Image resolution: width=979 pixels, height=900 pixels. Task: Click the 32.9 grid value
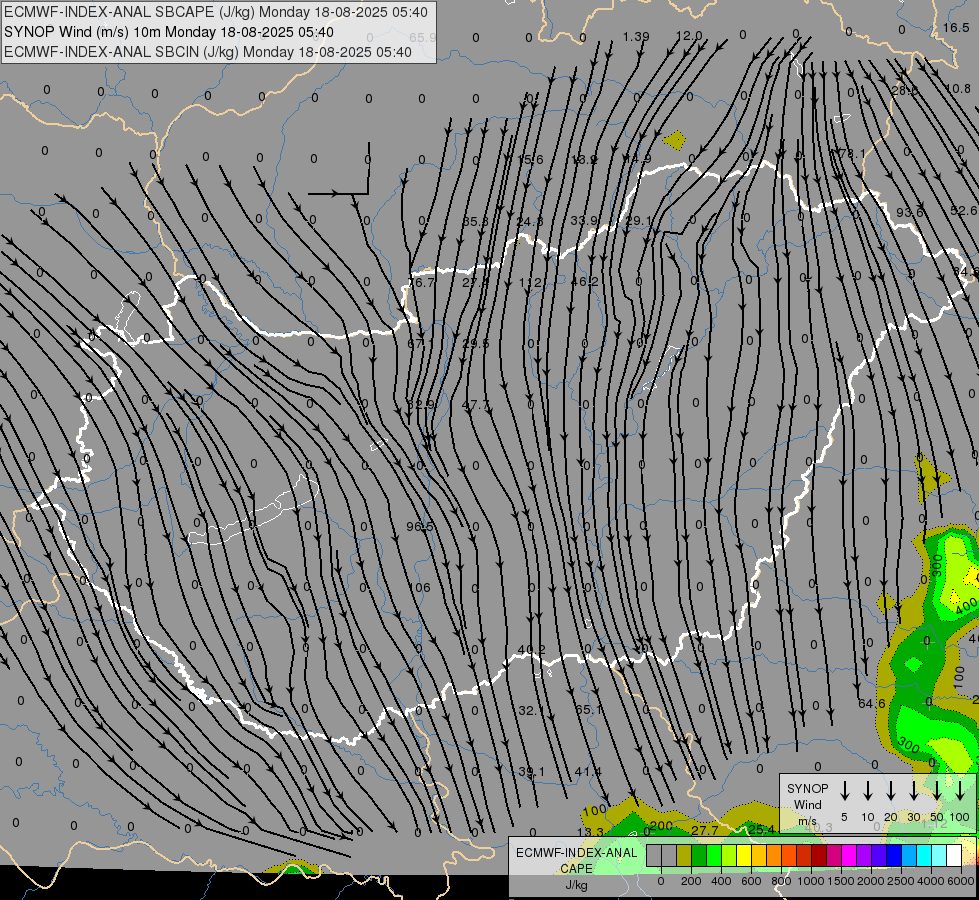click(420, 404)
